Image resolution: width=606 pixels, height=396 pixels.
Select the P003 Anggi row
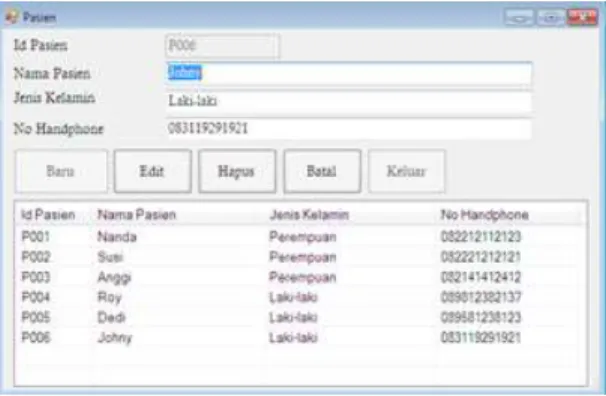(300, 277)
